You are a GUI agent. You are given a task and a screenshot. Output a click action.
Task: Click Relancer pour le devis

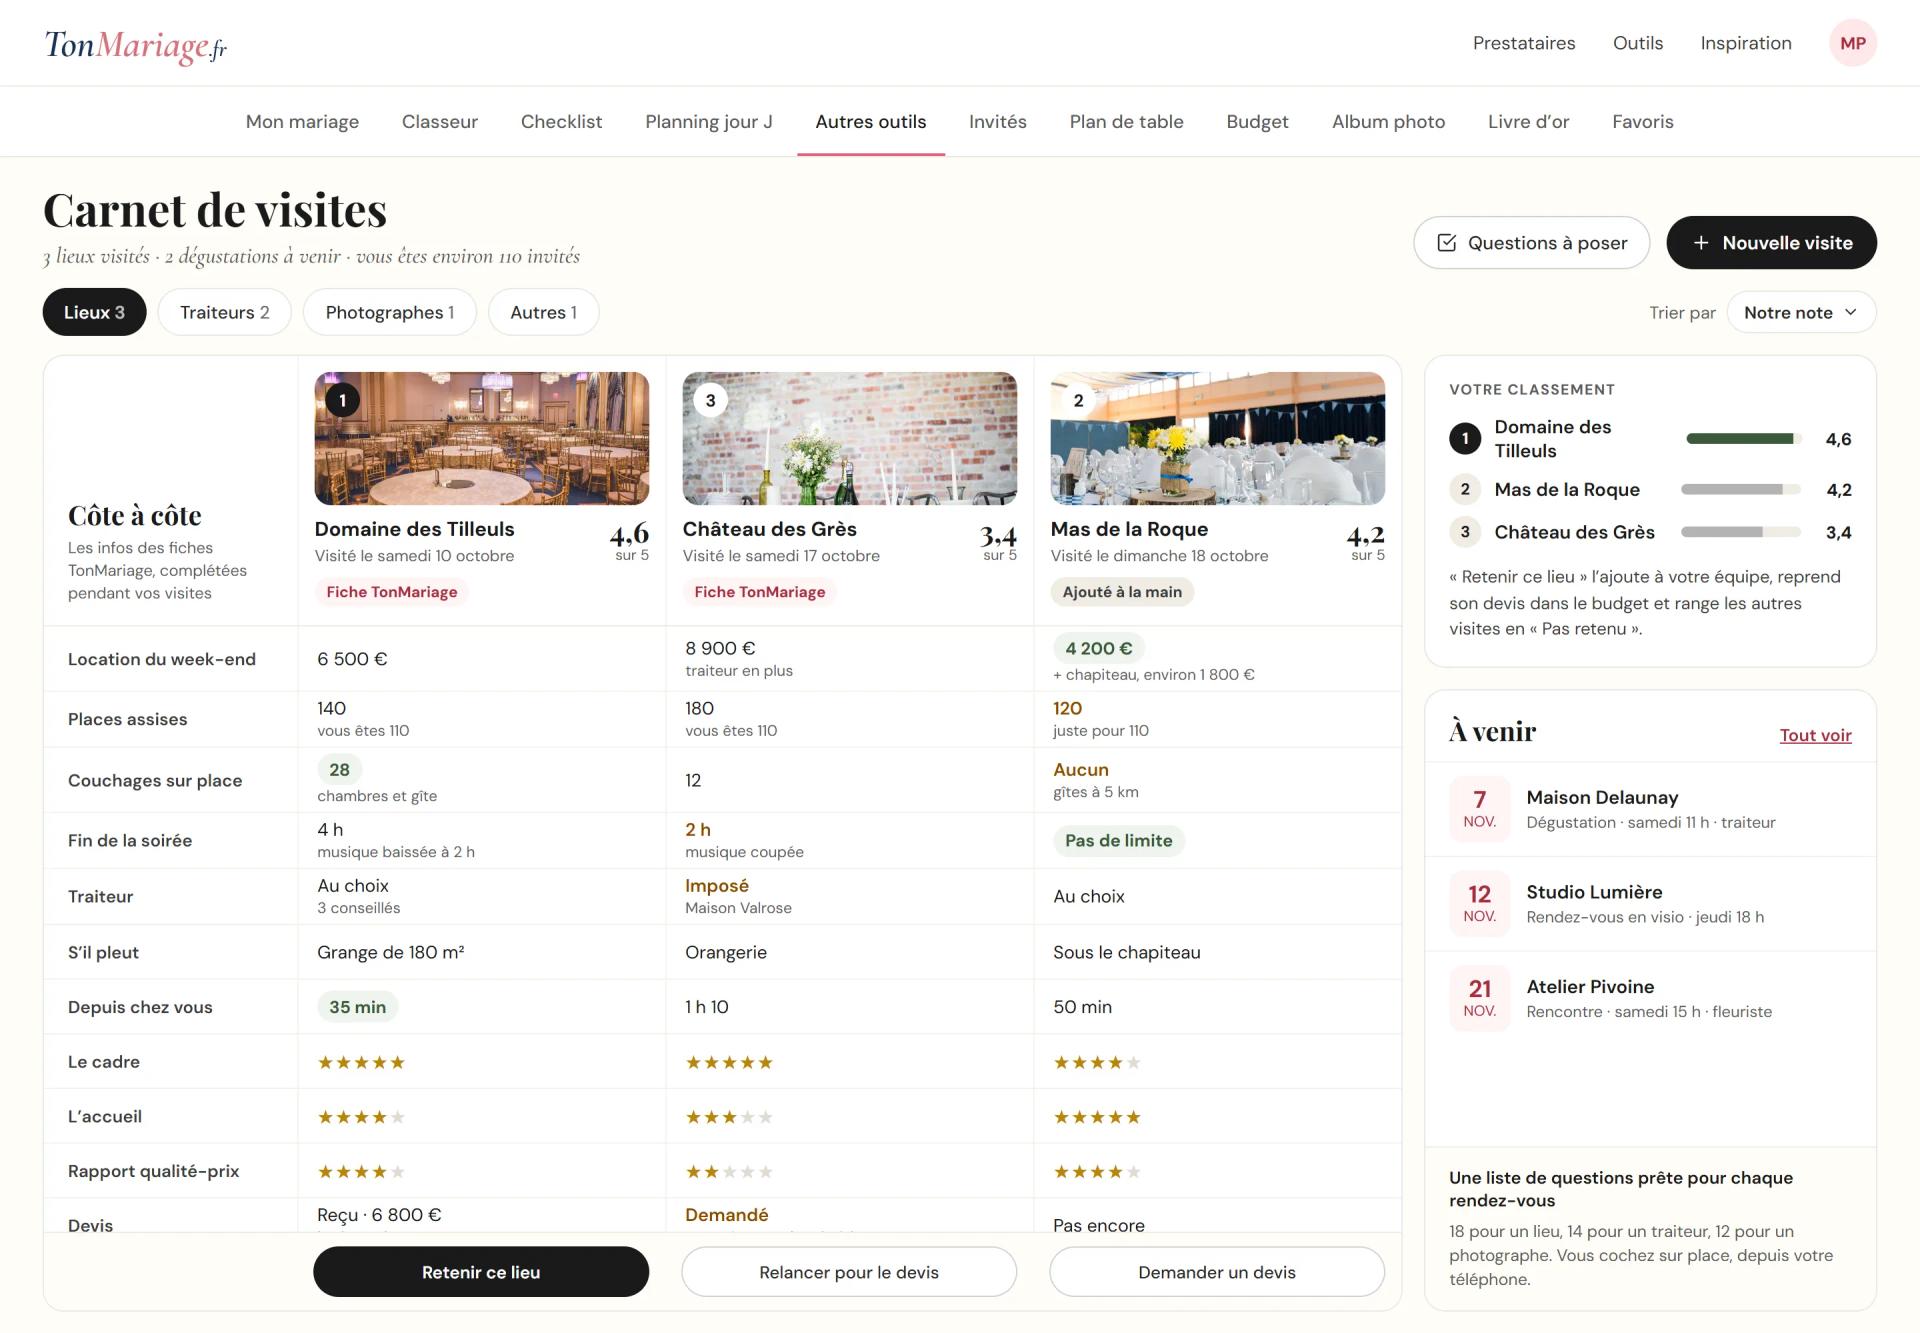(x=849, y=1272)
